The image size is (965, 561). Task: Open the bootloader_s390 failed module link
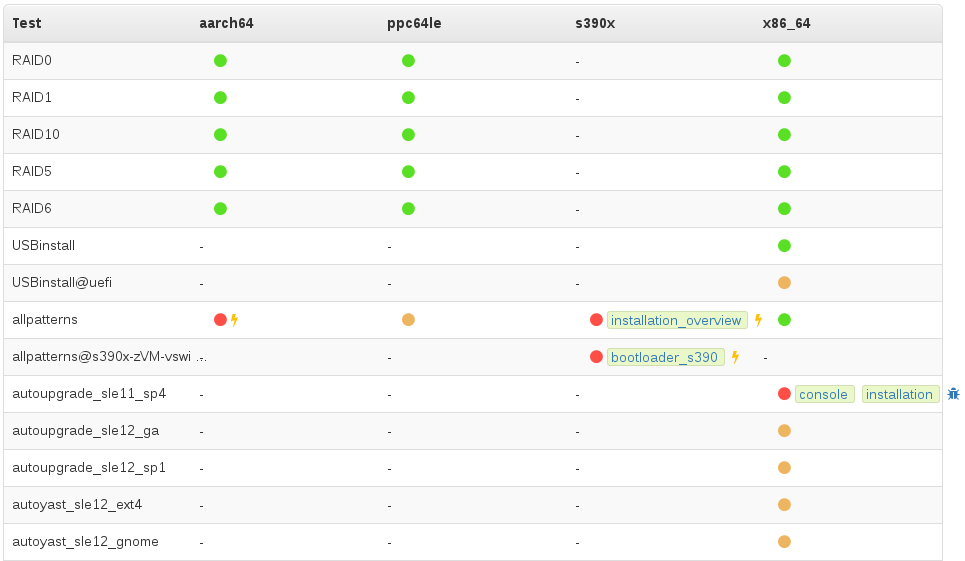tap(665, 357)
